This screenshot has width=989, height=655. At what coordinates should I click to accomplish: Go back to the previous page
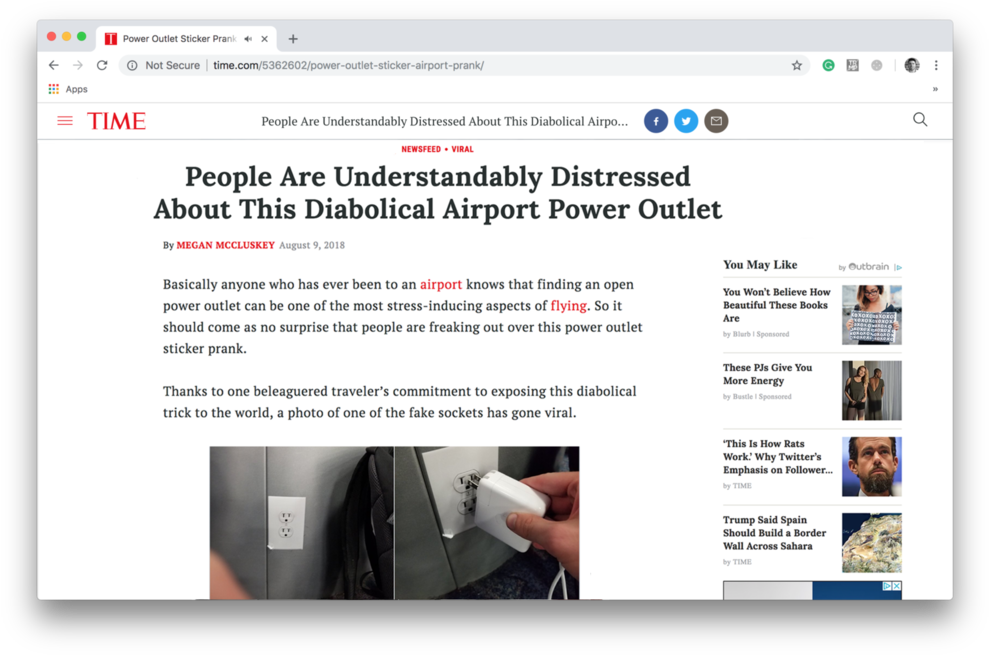point(54,65)
